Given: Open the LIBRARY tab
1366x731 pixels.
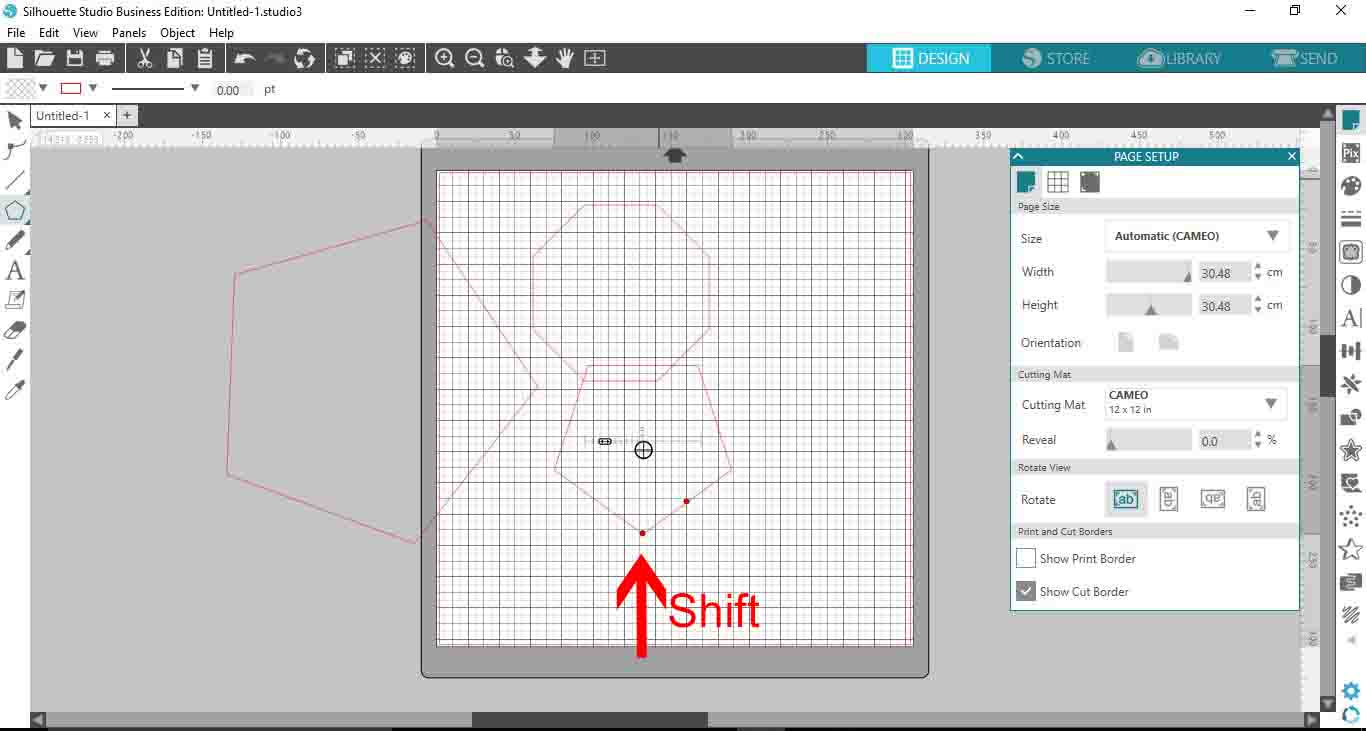Looking at the screenshot, I should tap(1180, 58).
